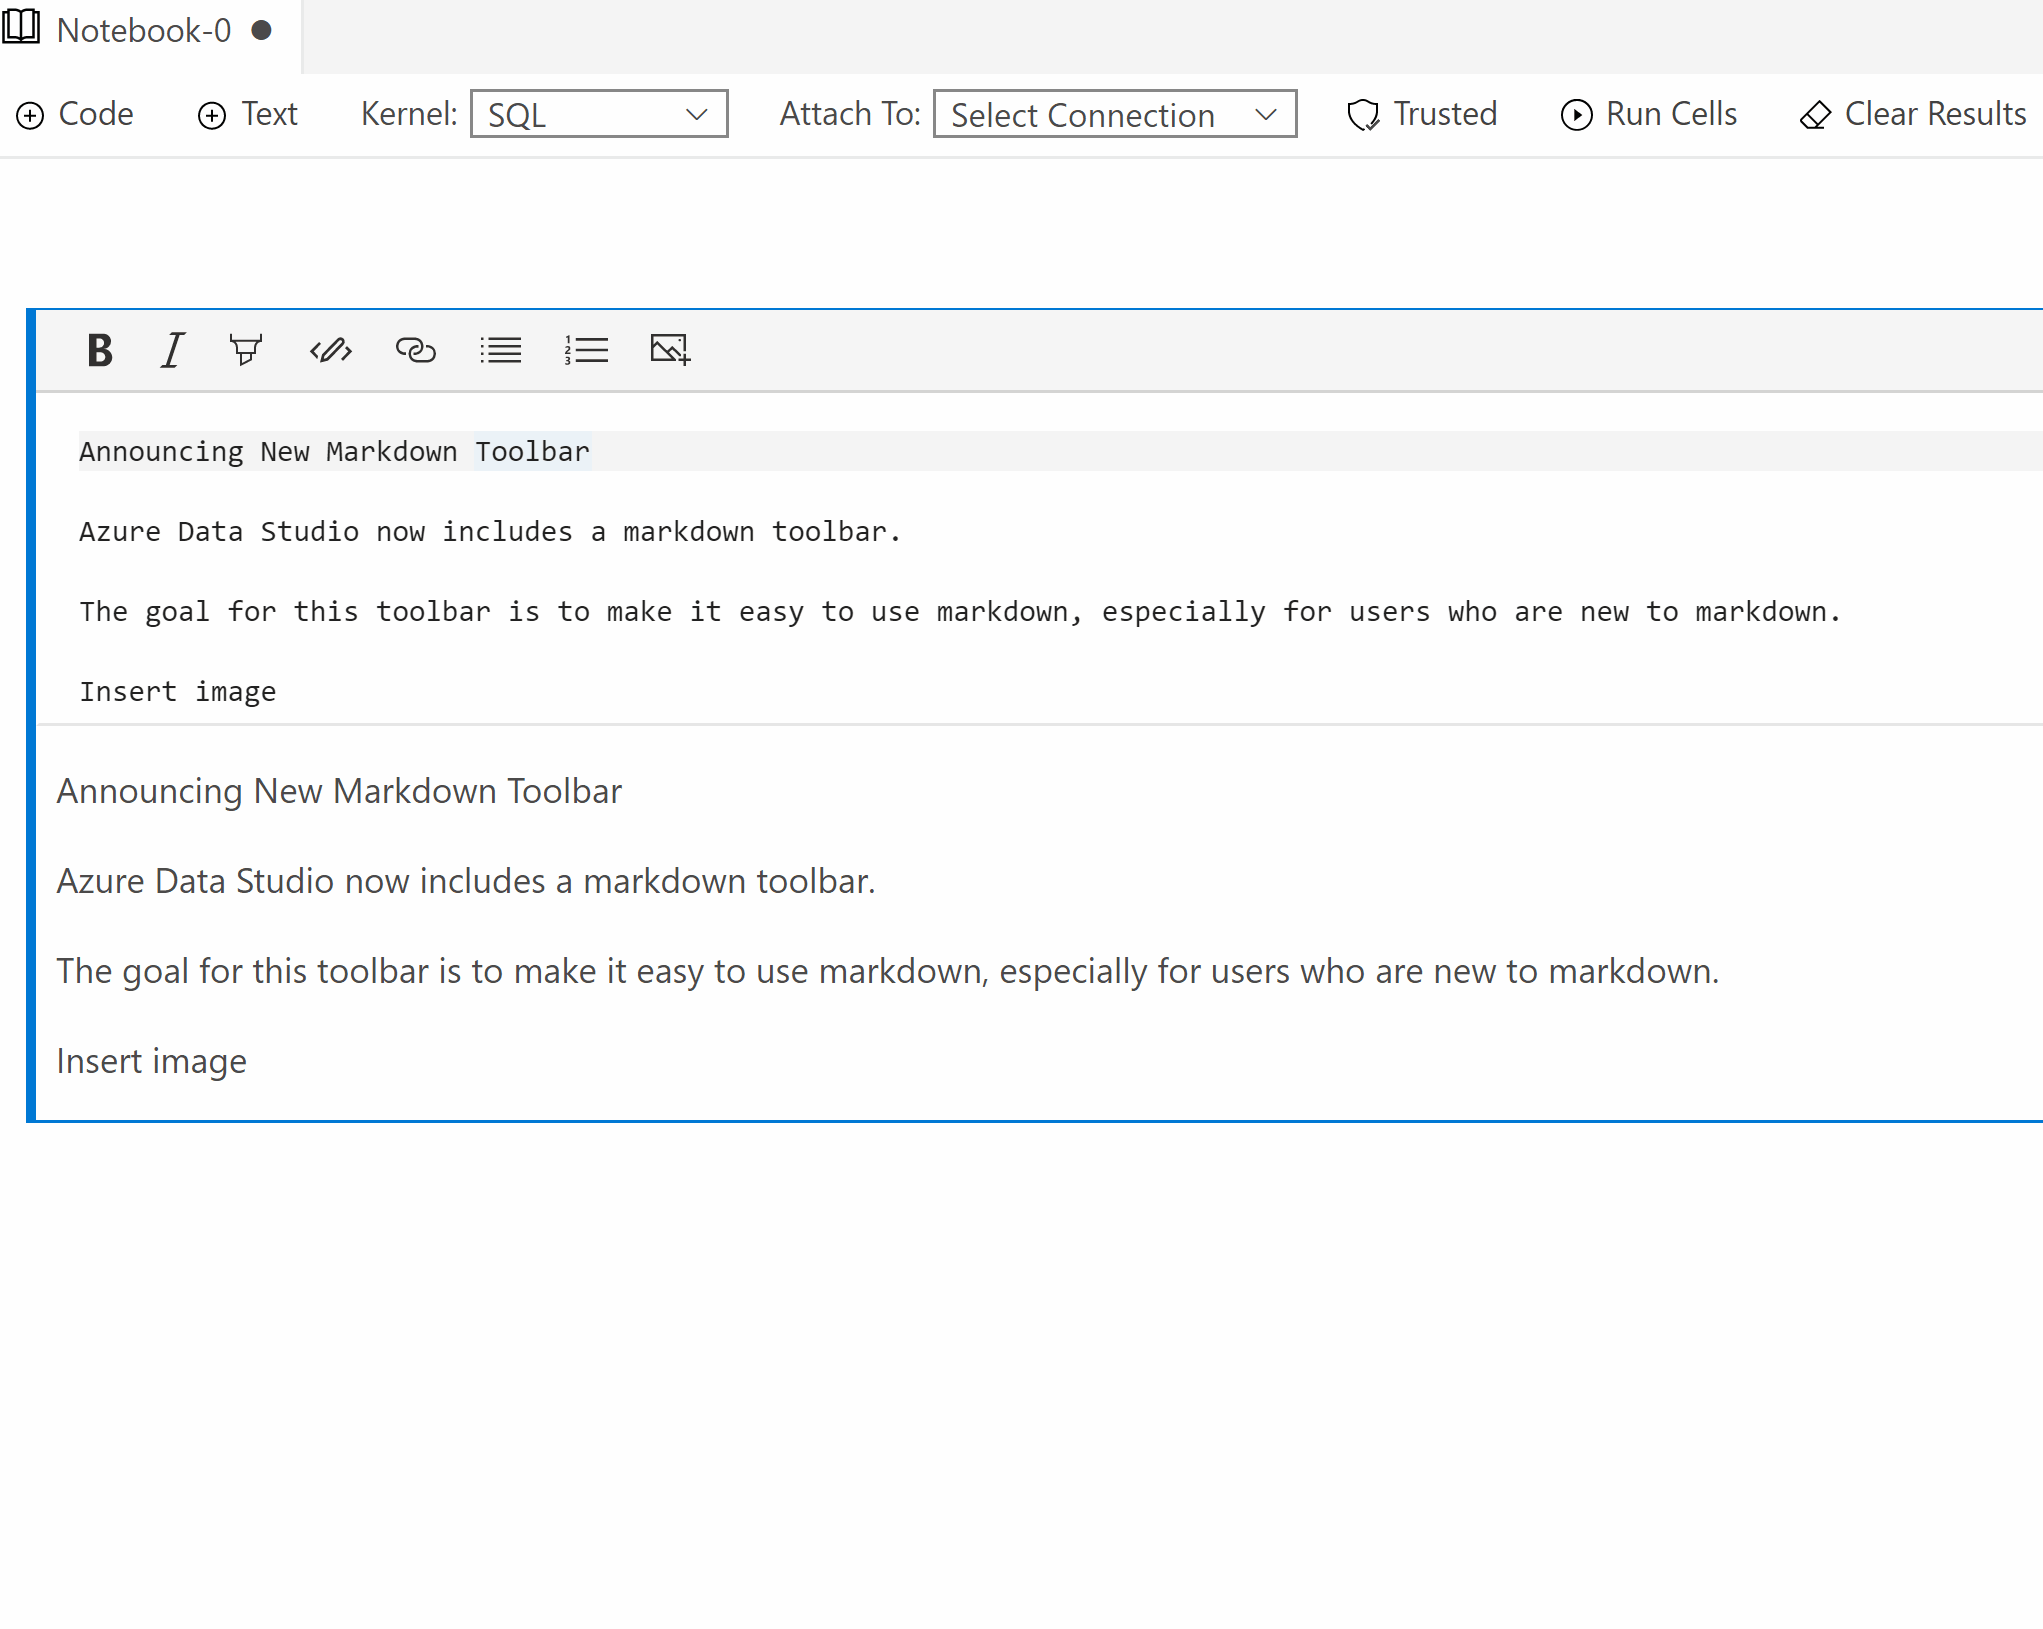Image resolution: width=2043 pixels, height=1629 pixels.
Task: Open the Select Connection dropdown
Action: (1114, 114)
